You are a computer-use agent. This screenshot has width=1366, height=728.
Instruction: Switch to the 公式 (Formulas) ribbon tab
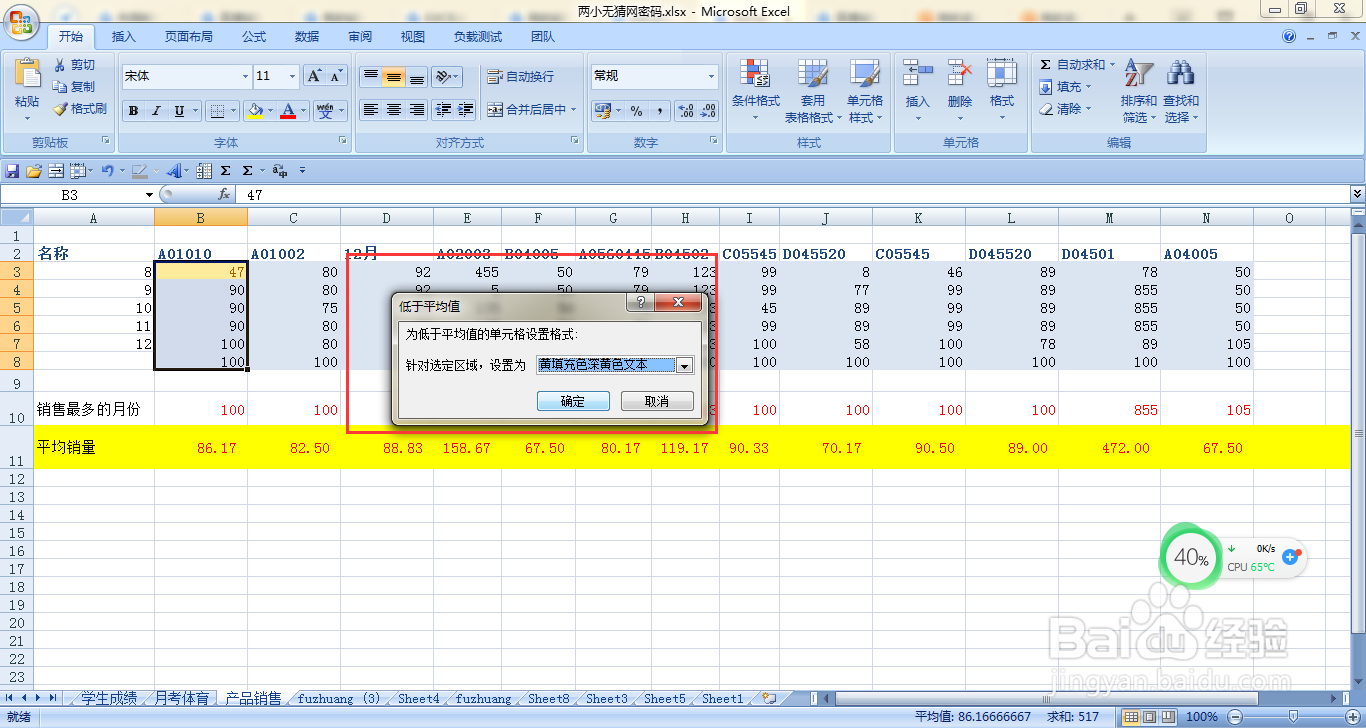(254, 37)
